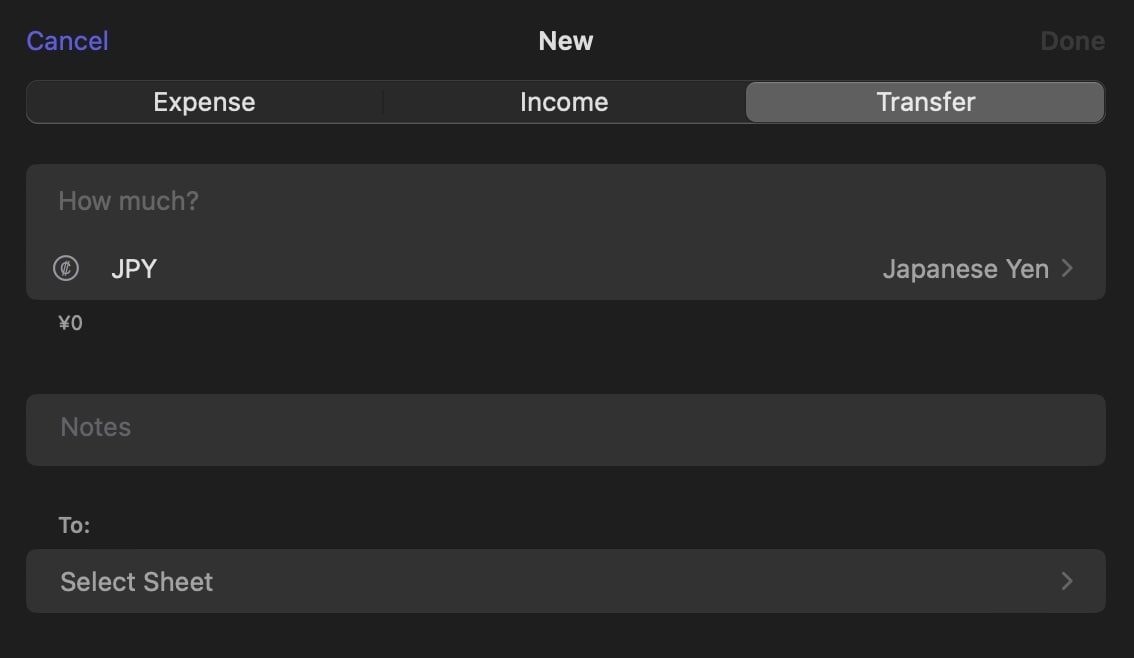Image resolution: width=1134 pixels, height=658 pixels.
Task: Click the JPY currency code label
Action: (x=134, y=269)
